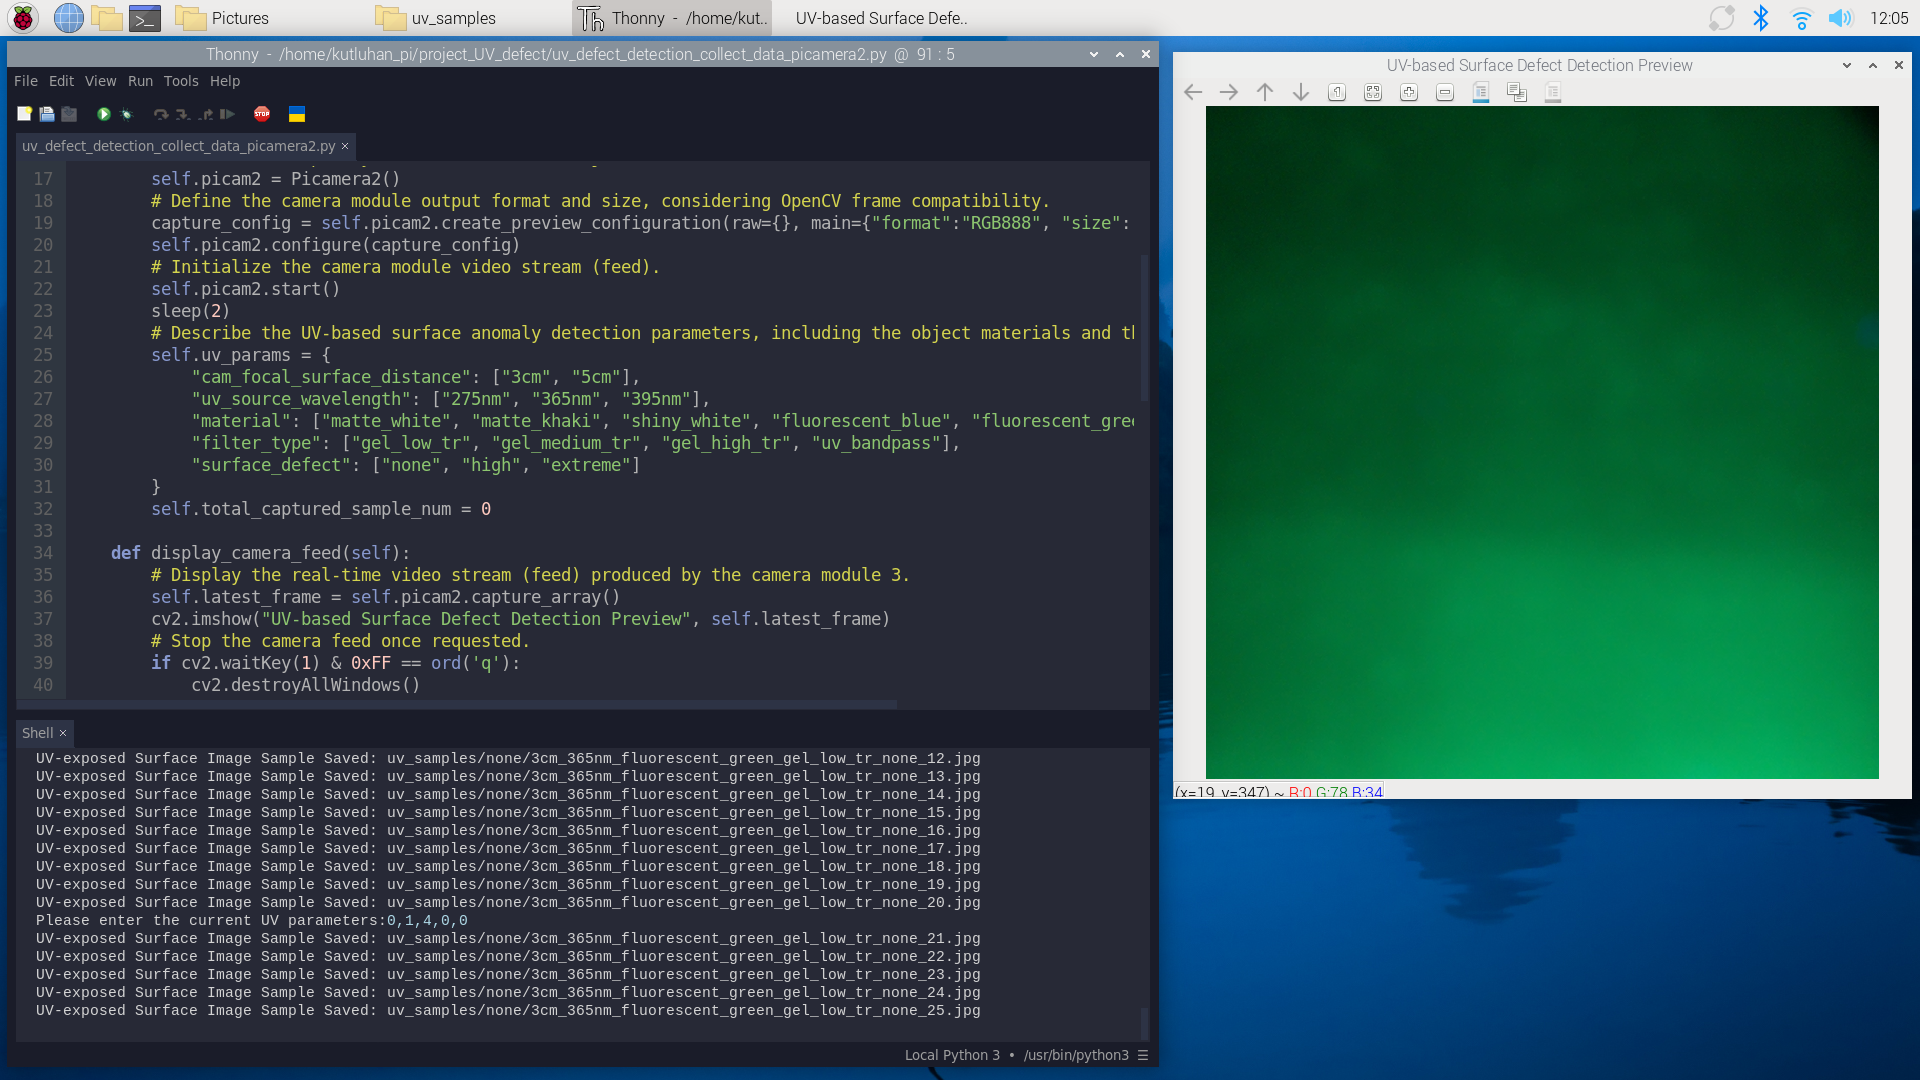The width and height of the screenshot is (1920, 1080).
Task: Open the Raspberry Pi main menu
Action: (x=23, y=18)
